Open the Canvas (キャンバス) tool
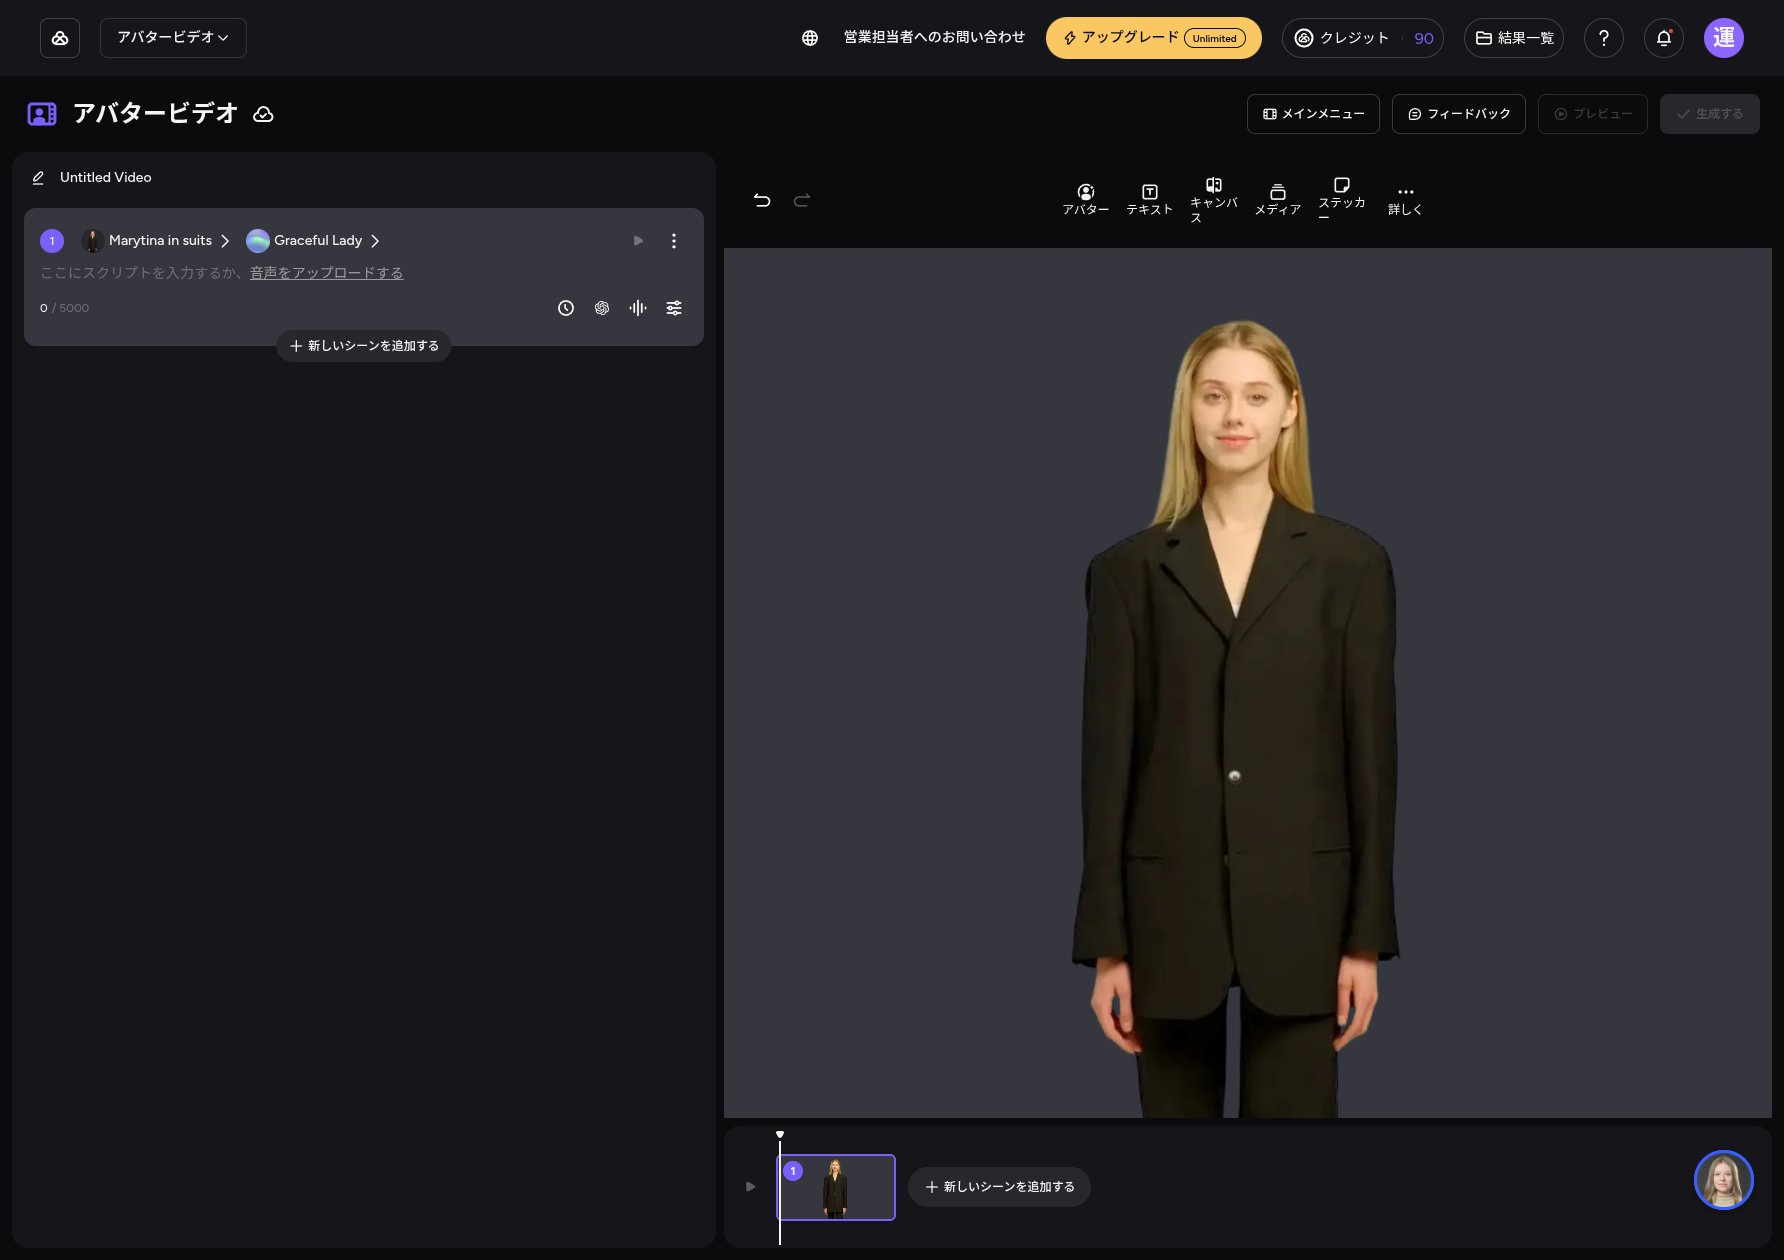 (x=1213, y=199)
